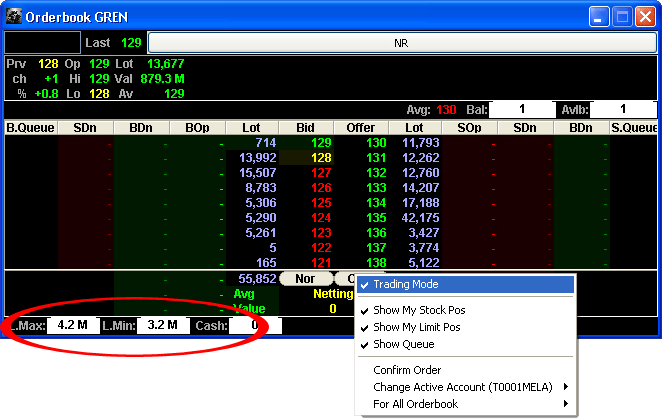Select bid price 129
The height and width of the screenshot is (419, 662).
pyautogui.click(x=321, y=143)
